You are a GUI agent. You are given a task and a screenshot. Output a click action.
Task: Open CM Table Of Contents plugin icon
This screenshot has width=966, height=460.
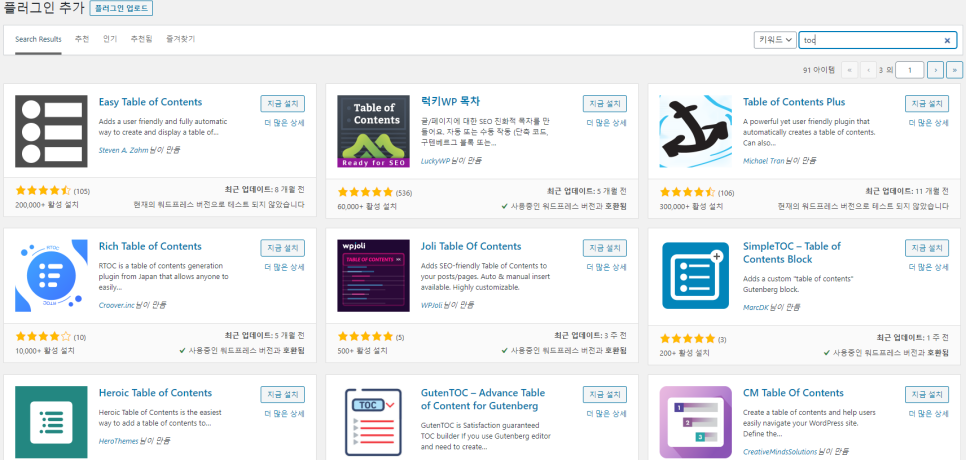pos(696,422)
